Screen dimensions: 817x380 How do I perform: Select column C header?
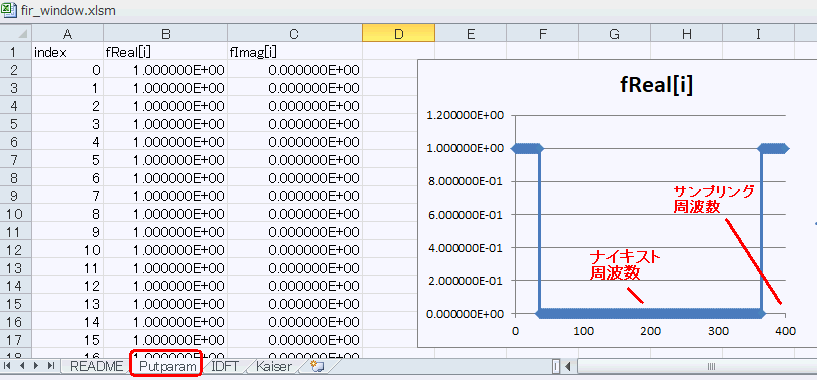click(294, 34)
